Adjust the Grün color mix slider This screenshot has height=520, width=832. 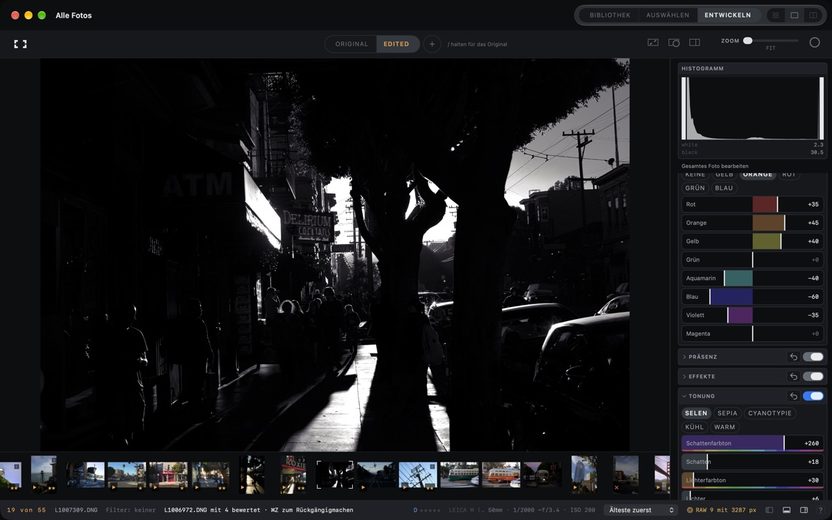[x=752, y=259]
